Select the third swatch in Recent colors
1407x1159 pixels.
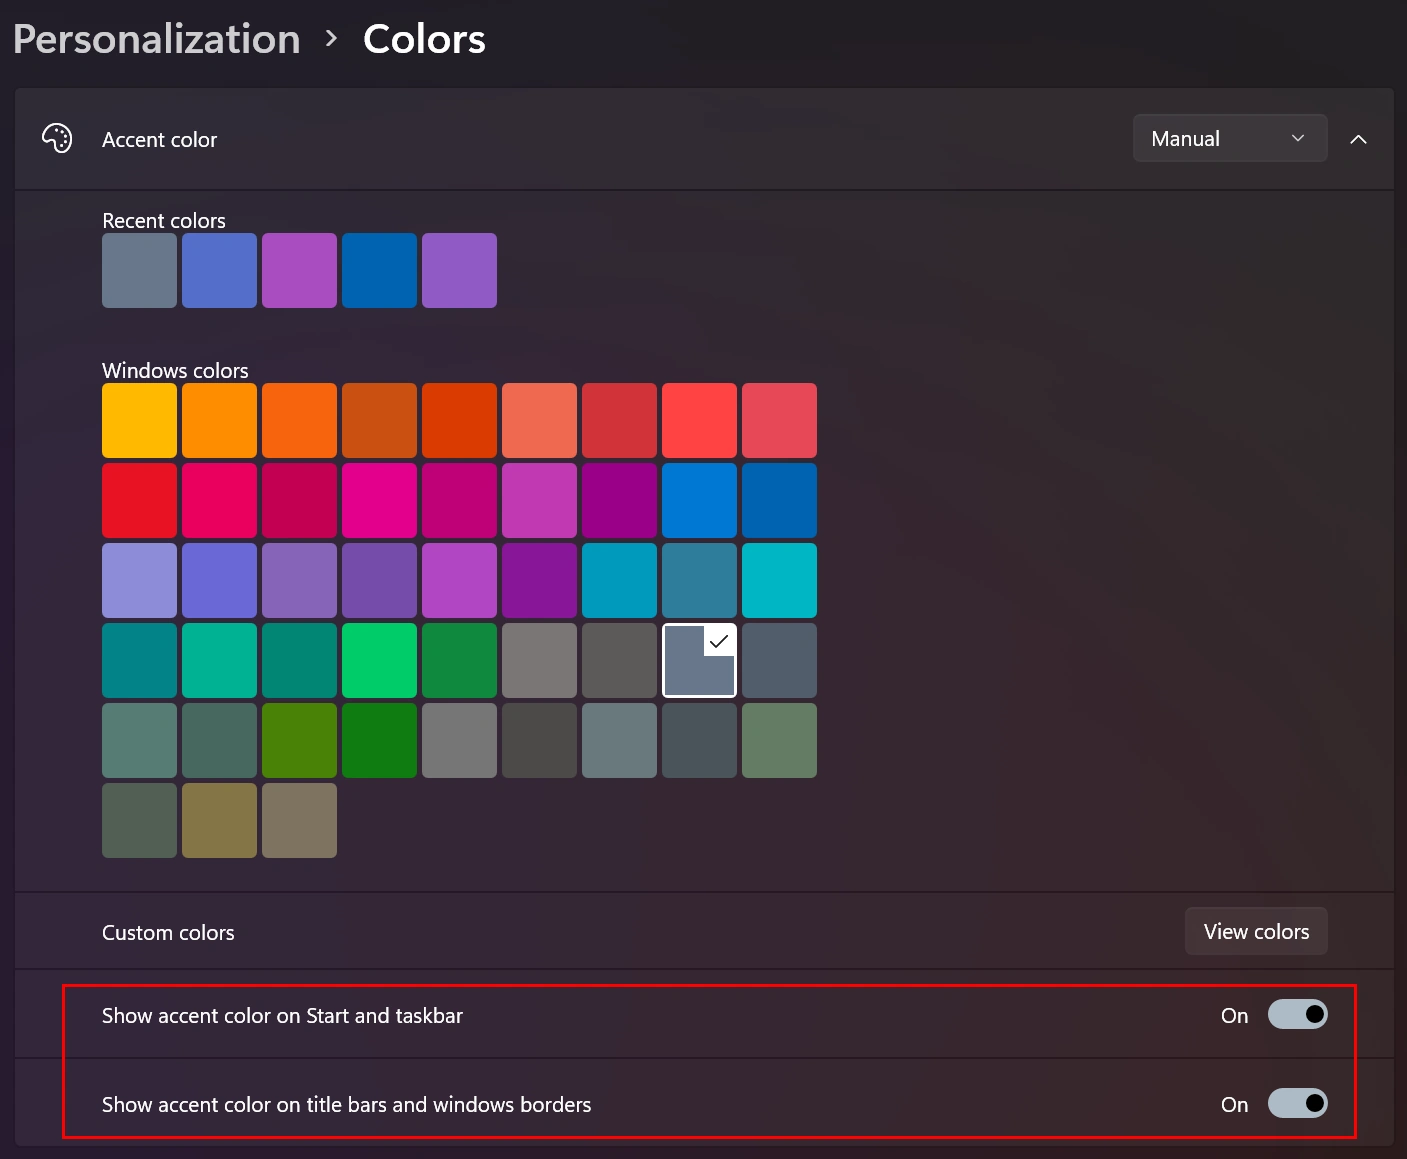300,271
